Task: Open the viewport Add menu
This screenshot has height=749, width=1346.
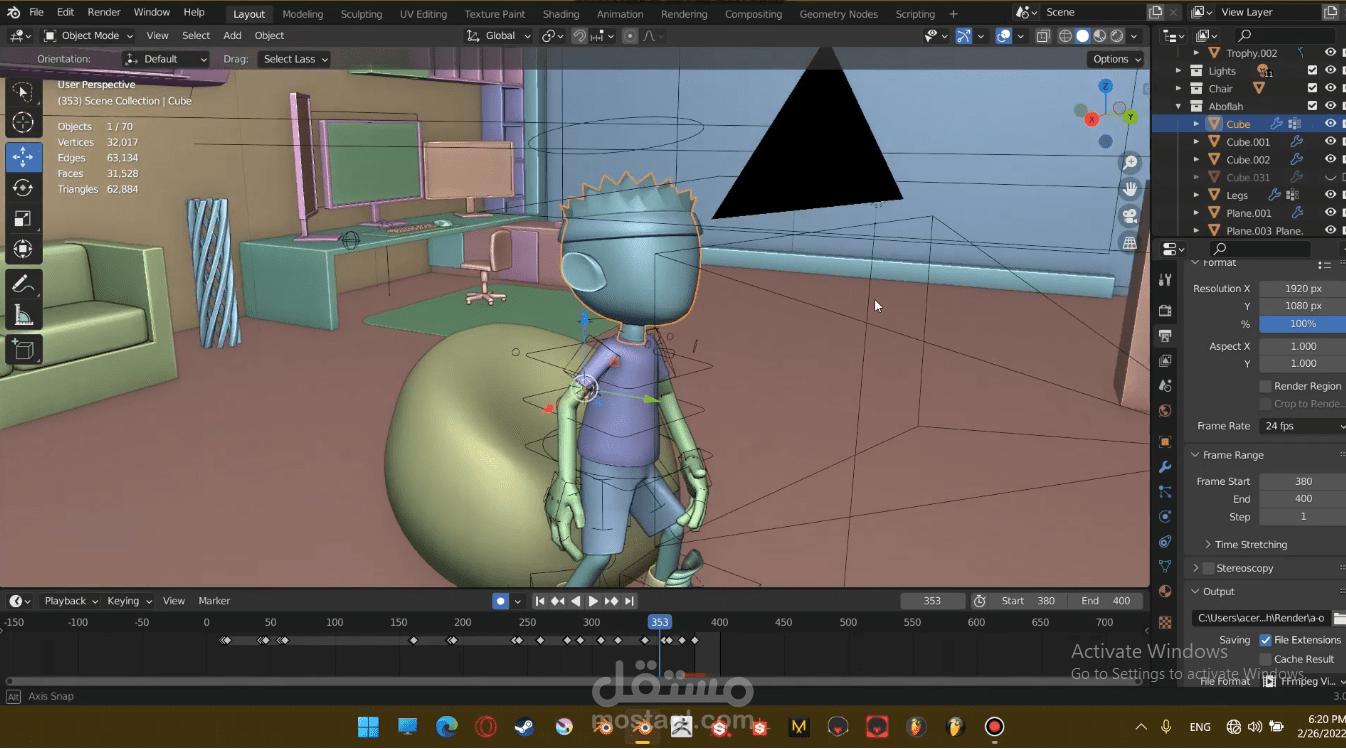Action: point(232,36)
